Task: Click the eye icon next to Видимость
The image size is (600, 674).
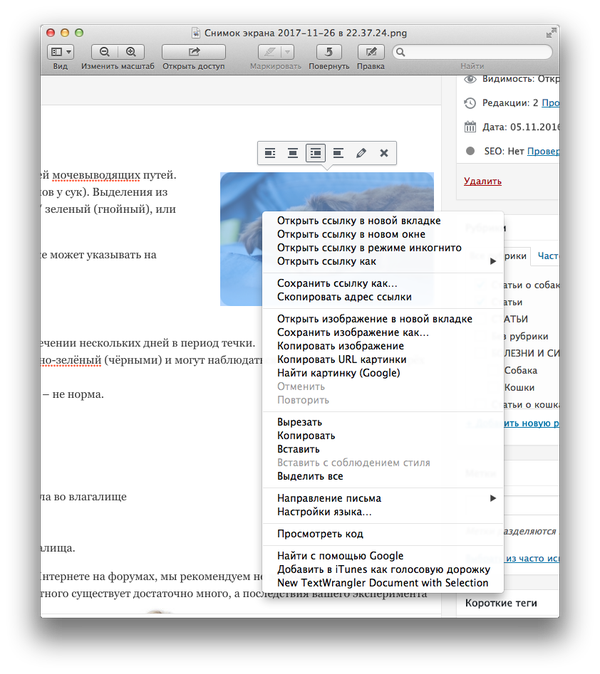Action: tap(470, 79)
